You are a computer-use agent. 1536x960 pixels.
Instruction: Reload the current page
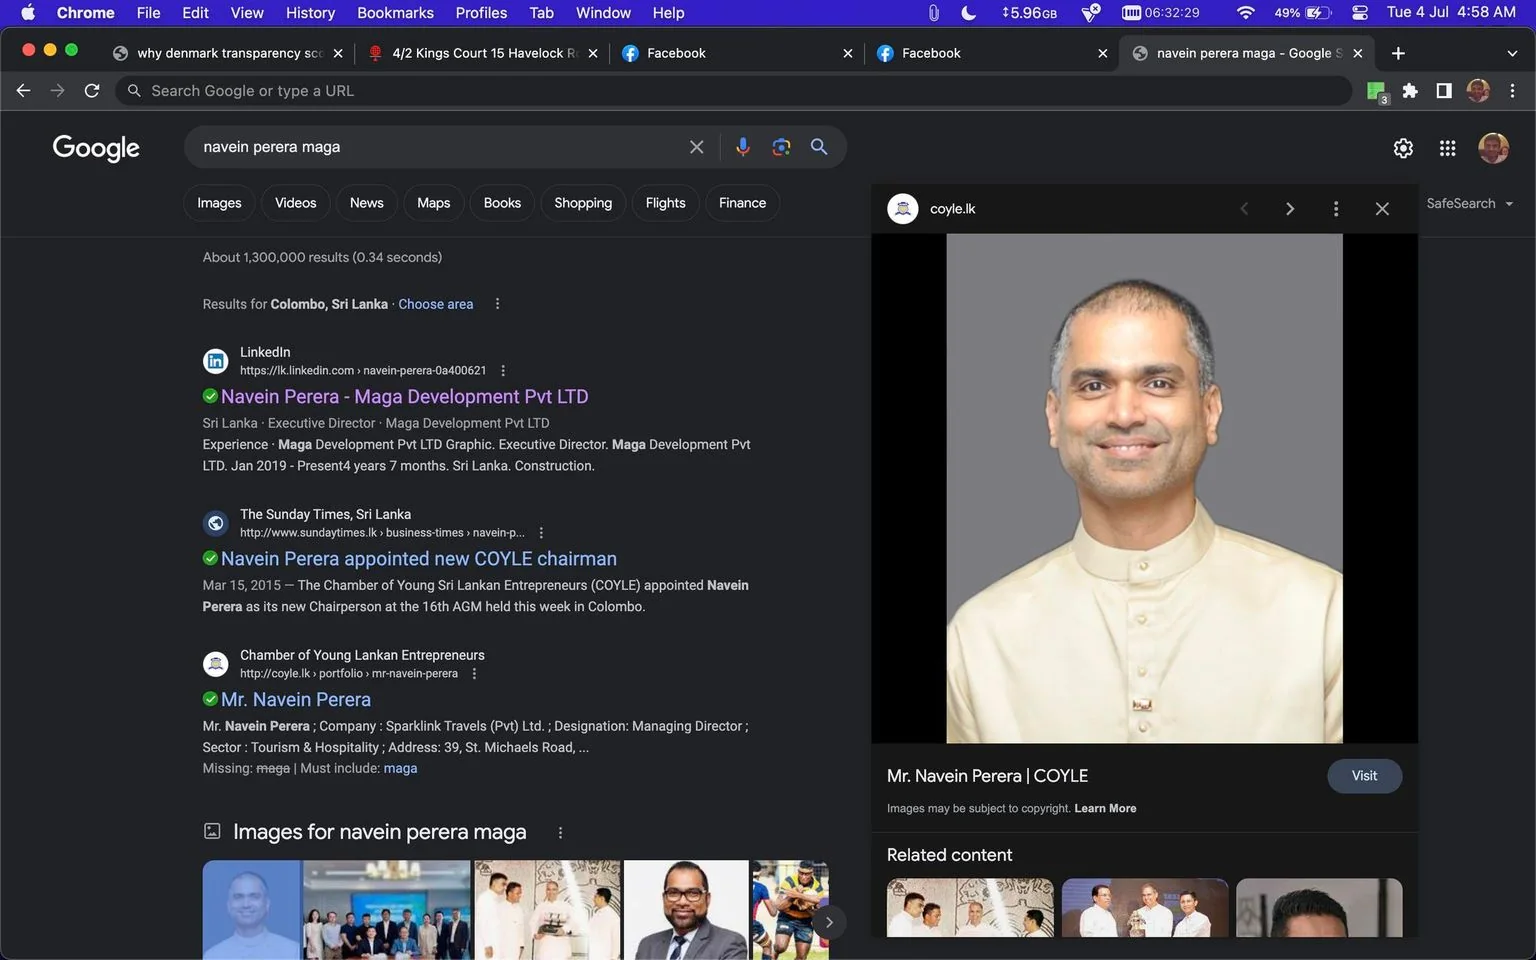pos(92,91)
